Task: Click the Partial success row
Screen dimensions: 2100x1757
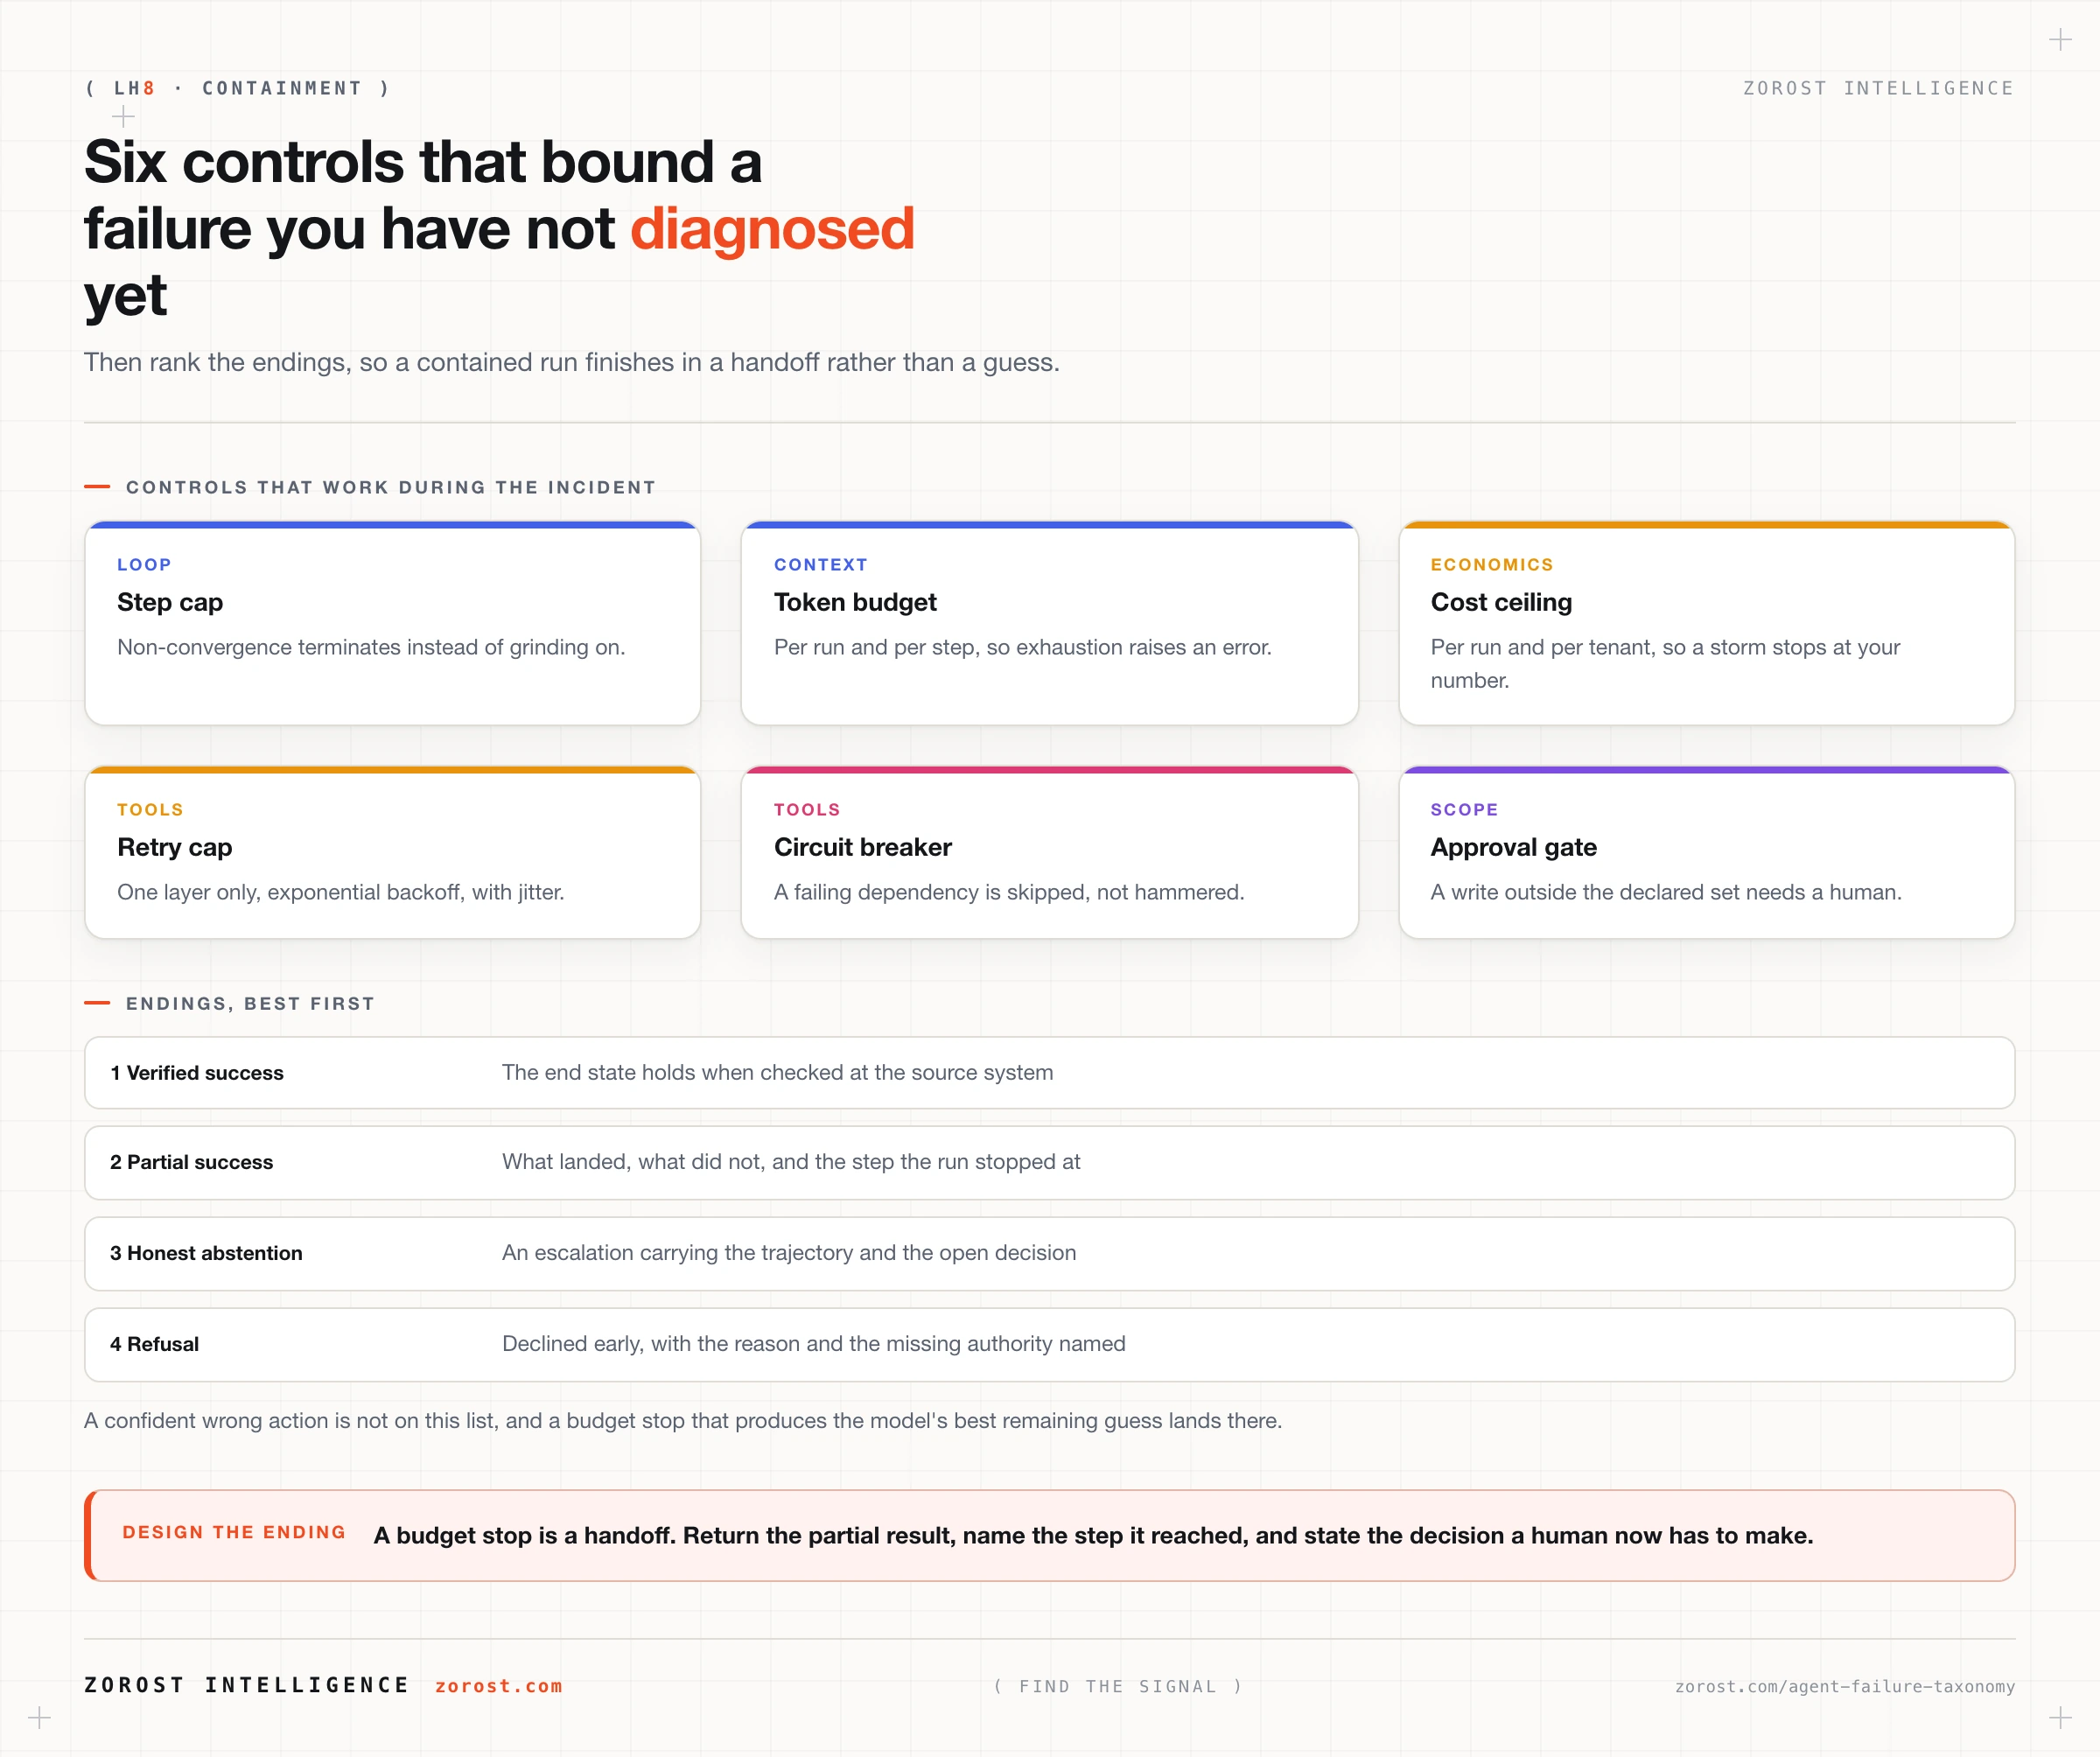Action: [x=1049, y=1163]
